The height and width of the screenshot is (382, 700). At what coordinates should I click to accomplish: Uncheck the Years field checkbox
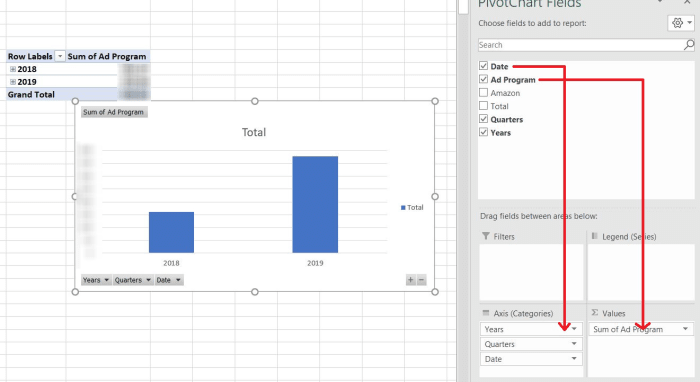pos(483,132)
